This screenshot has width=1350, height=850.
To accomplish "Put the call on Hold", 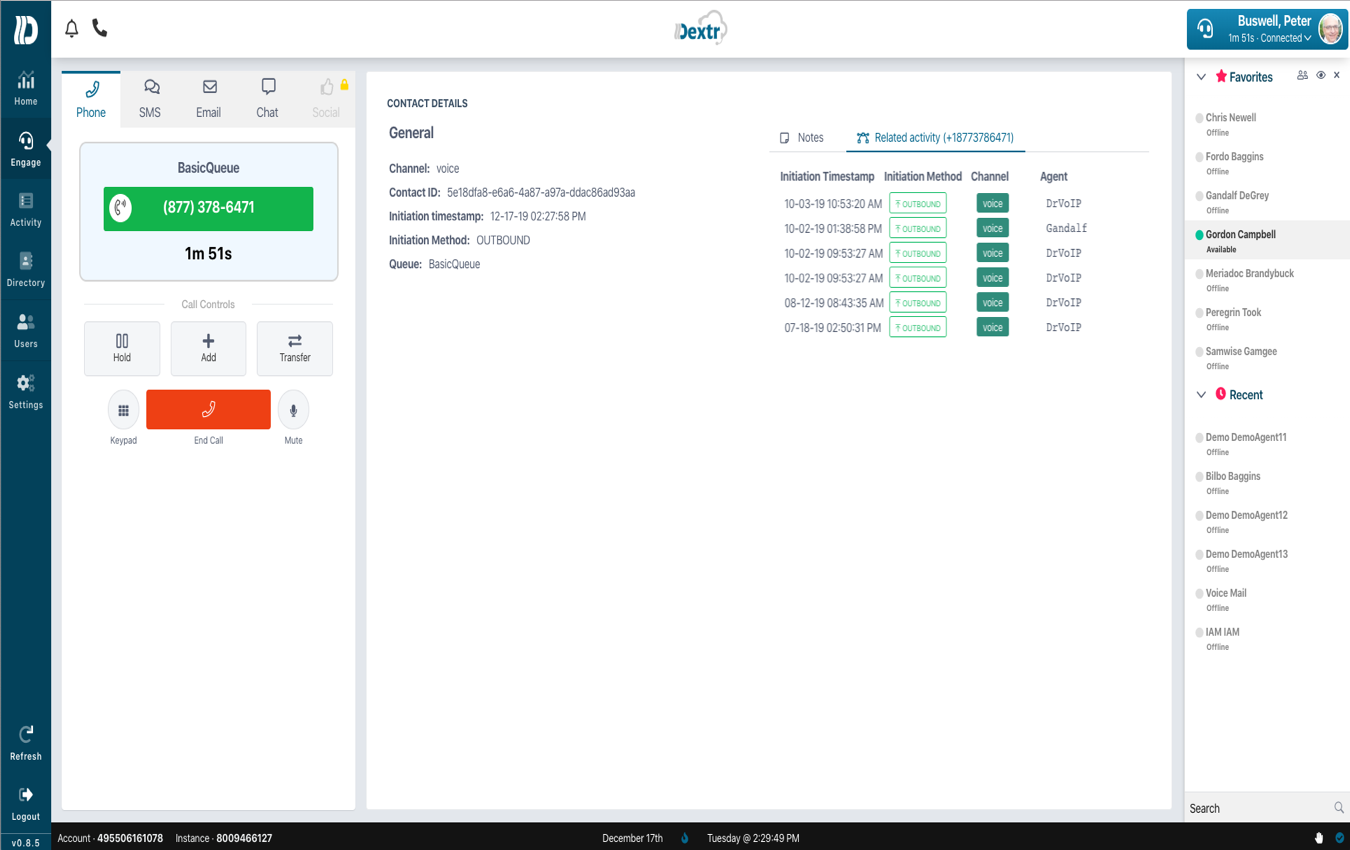I will (122, 348).
